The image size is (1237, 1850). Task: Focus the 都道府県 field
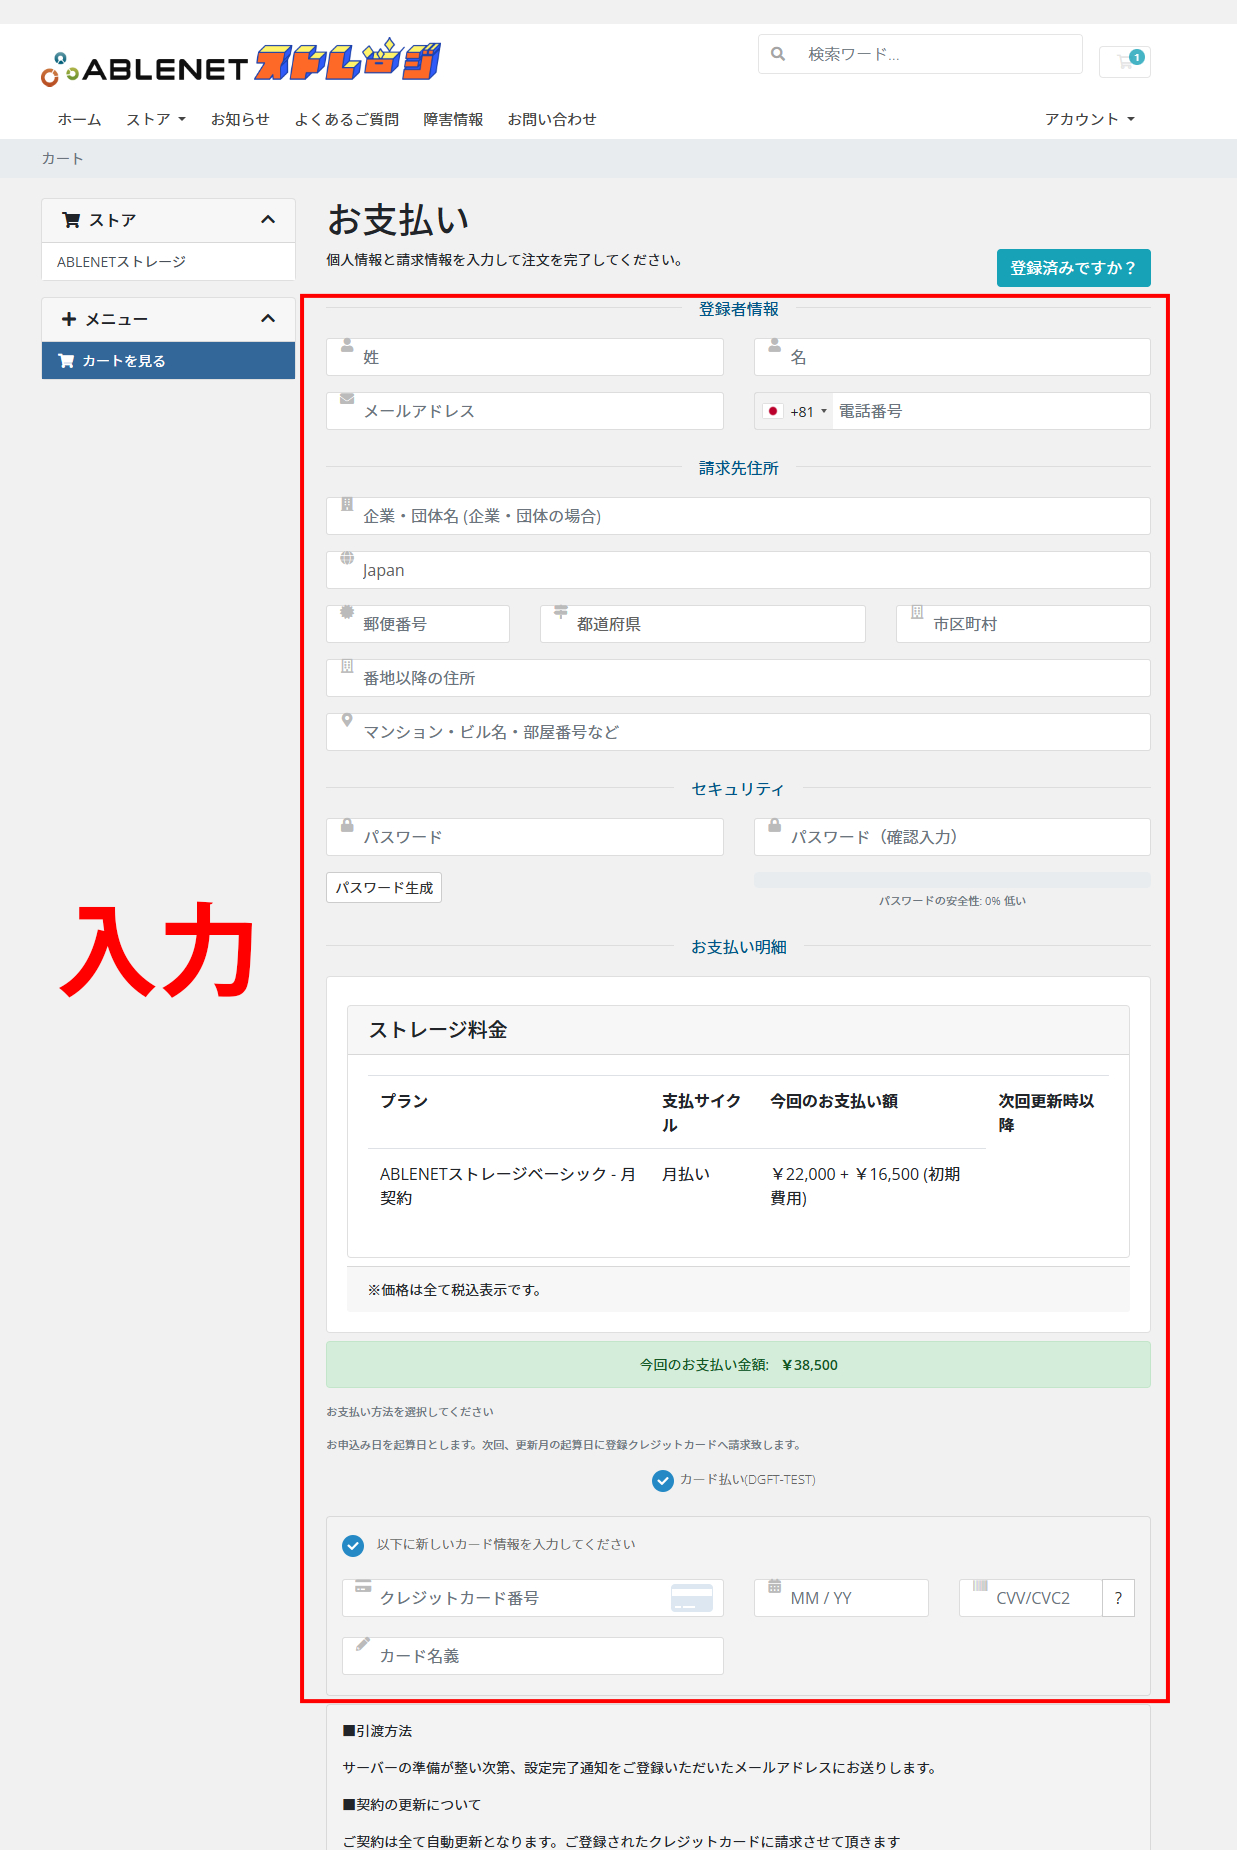703,624
